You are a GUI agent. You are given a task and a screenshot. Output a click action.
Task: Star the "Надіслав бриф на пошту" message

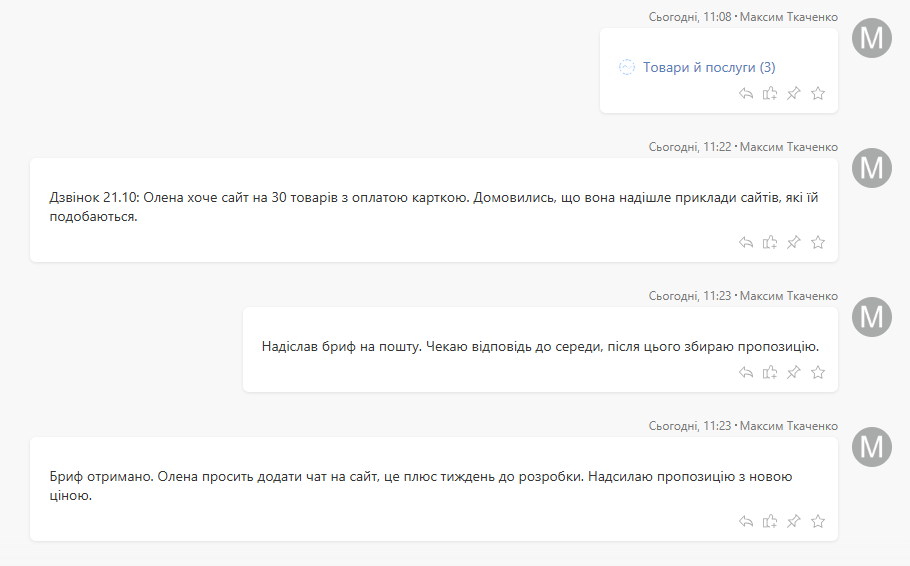(818, 373)
